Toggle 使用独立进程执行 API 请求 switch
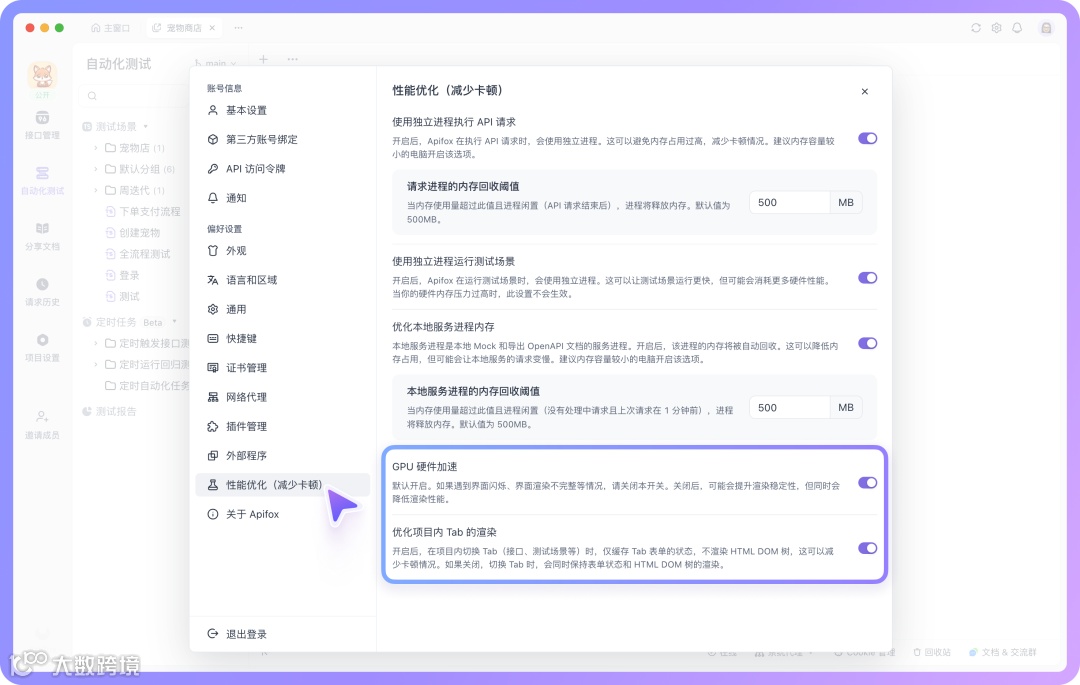 (867, 138)
